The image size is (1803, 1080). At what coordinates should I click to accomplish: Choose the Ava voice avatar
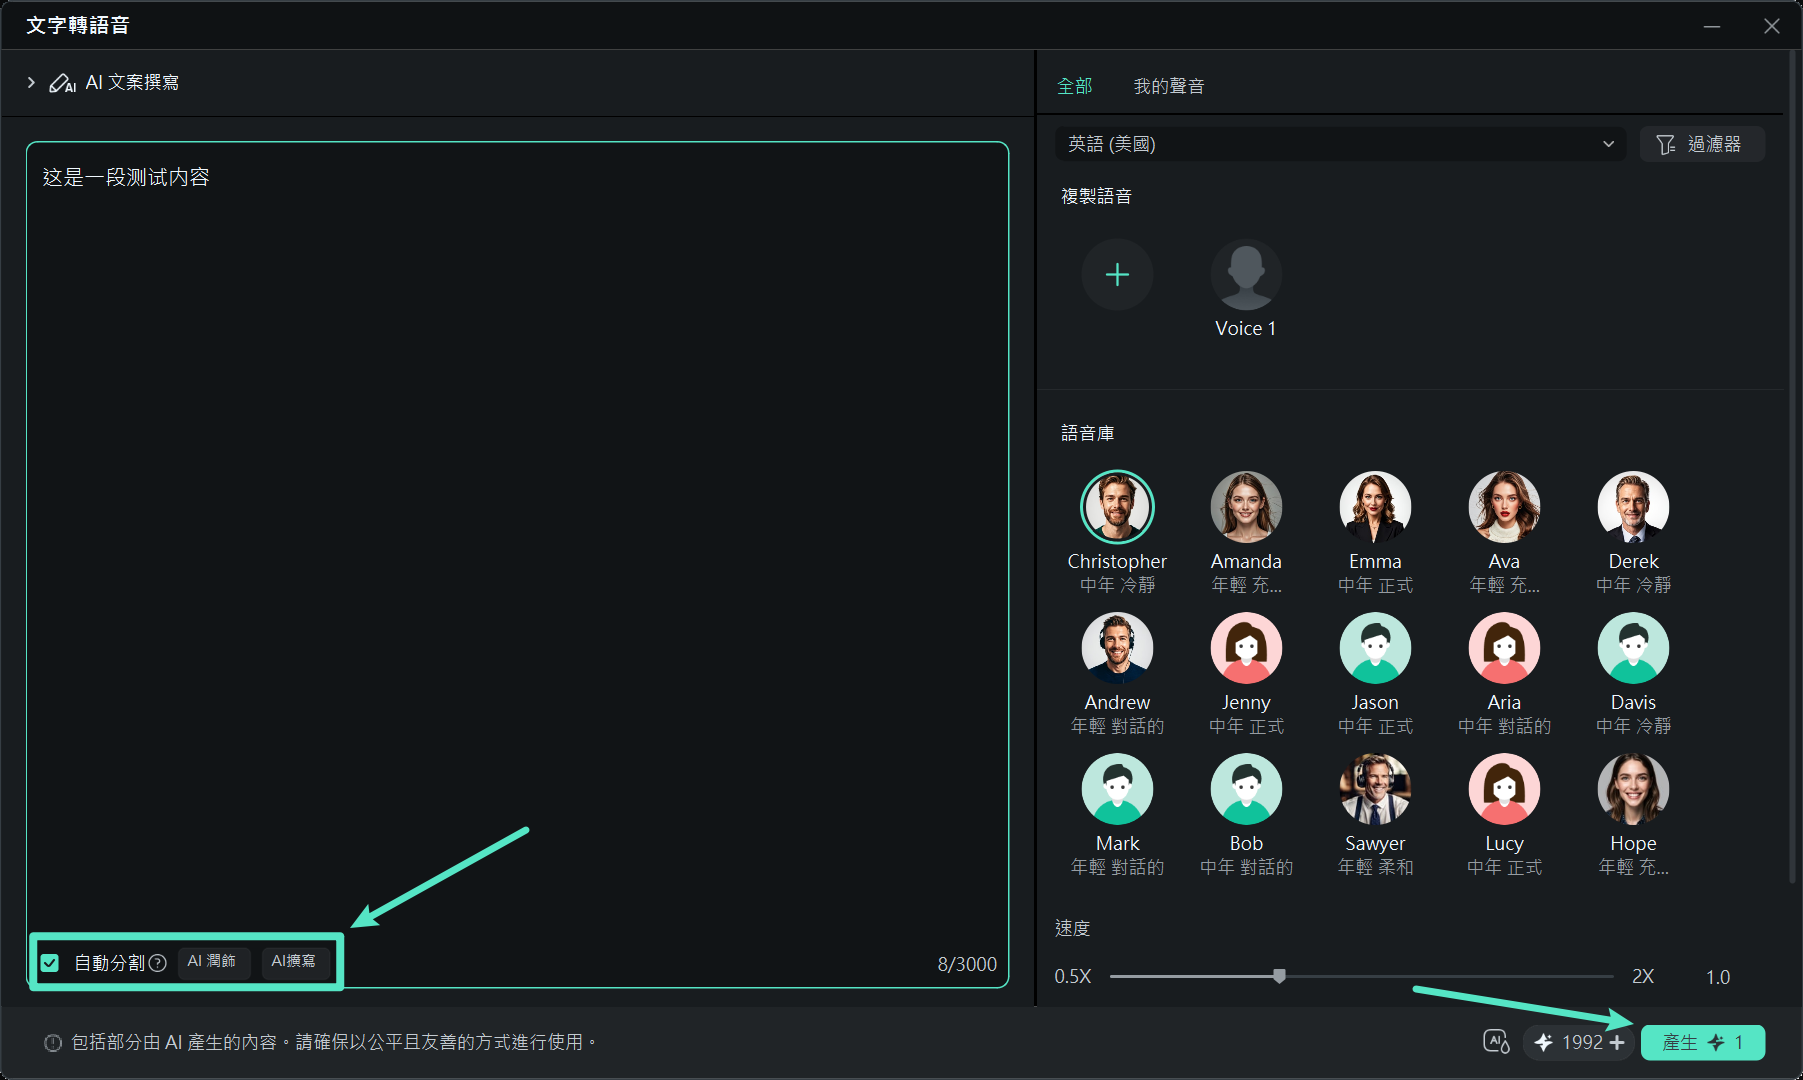click(x=1504, y=507)
